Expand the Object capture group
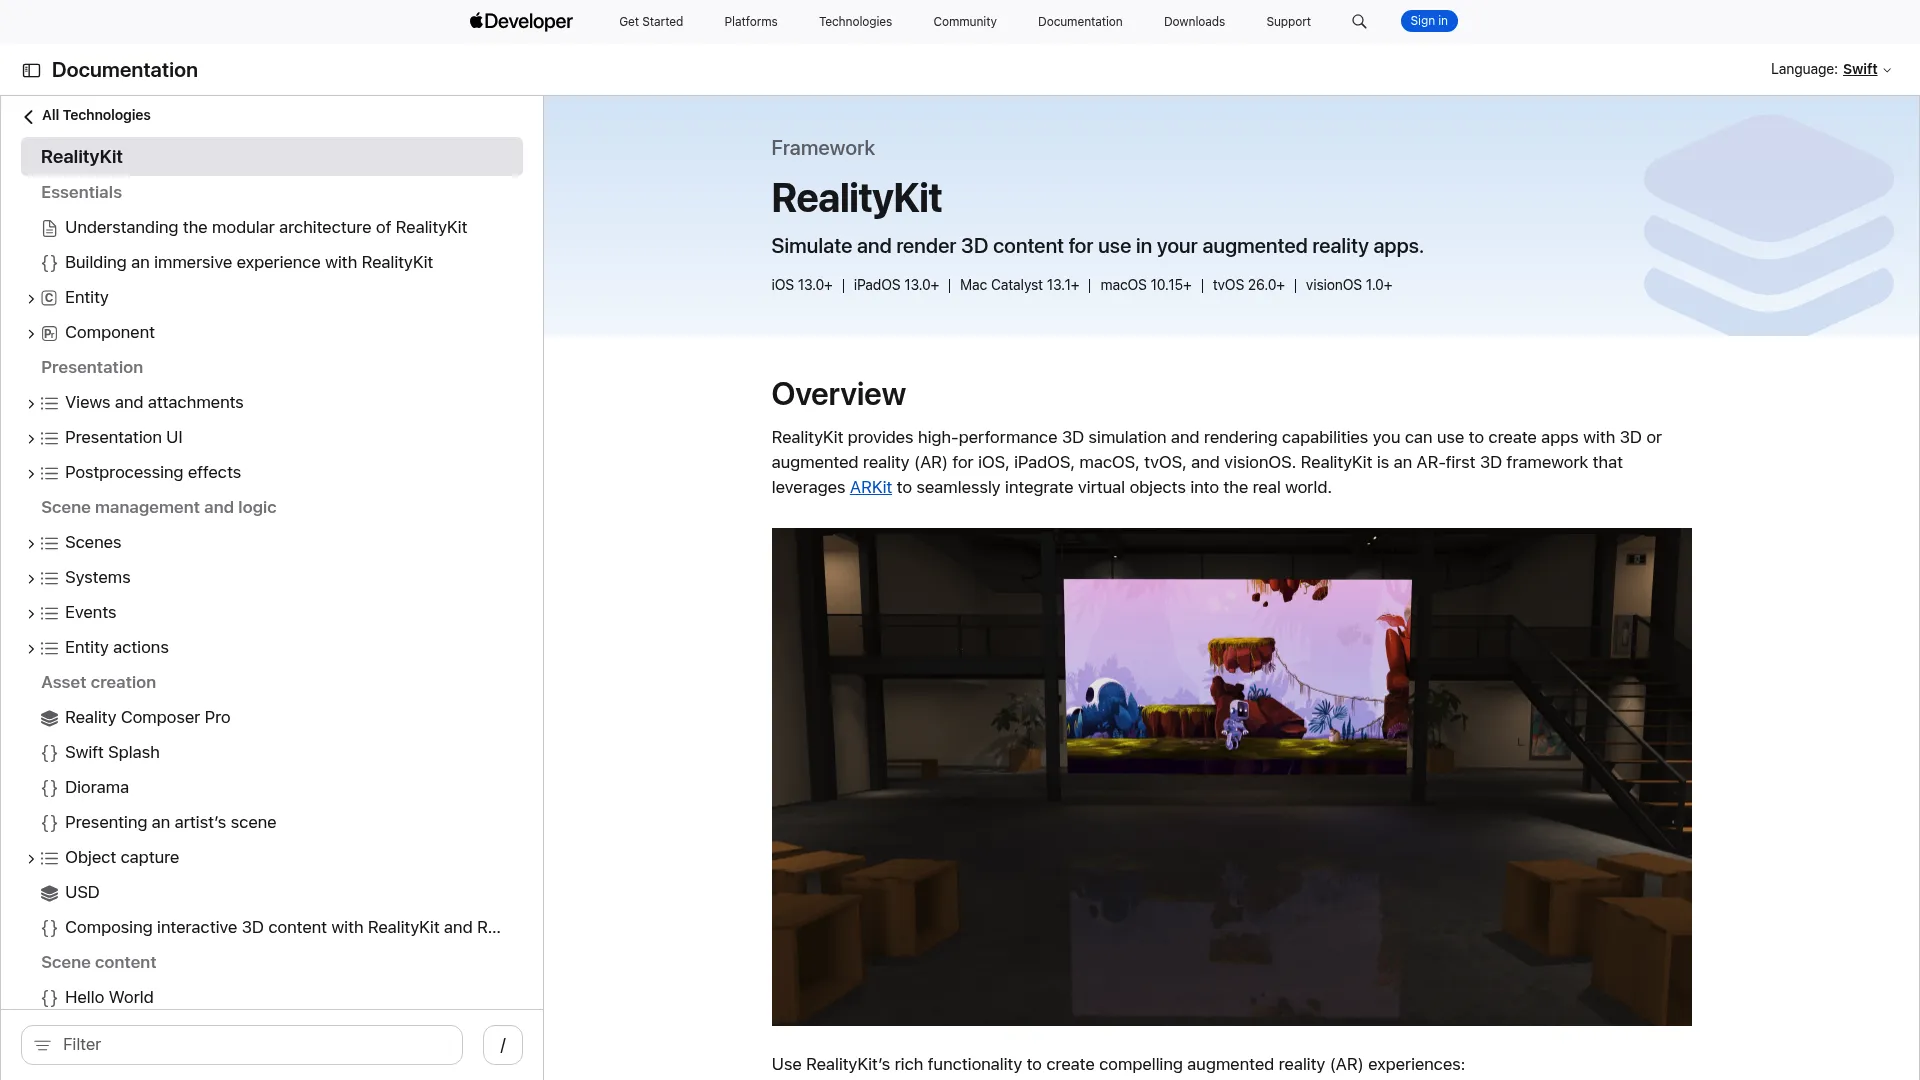 tap(31, 858)
